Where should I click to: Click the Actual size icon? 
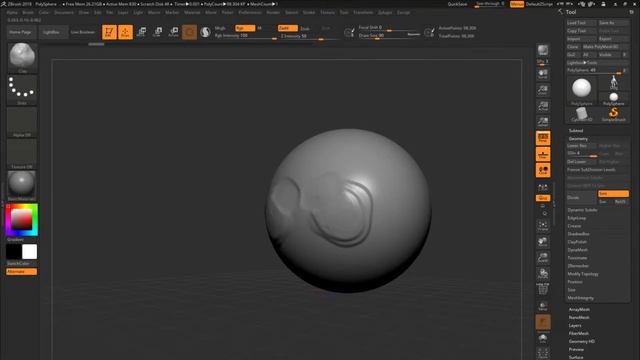coord(543,106)
